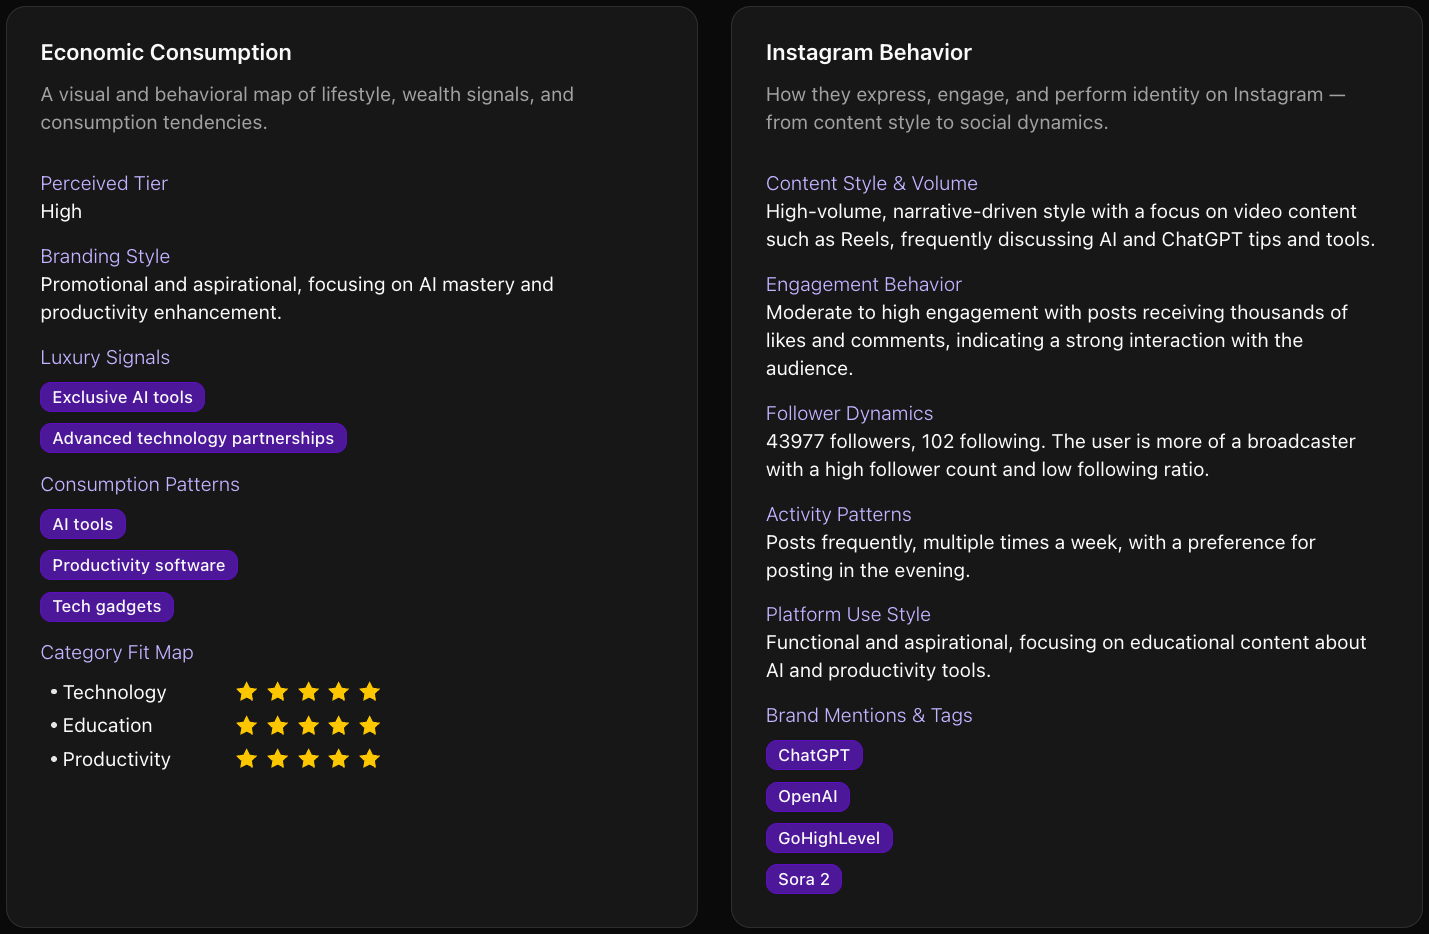Click the first star for Technology
1429x934 pixels.
point(247,692)
